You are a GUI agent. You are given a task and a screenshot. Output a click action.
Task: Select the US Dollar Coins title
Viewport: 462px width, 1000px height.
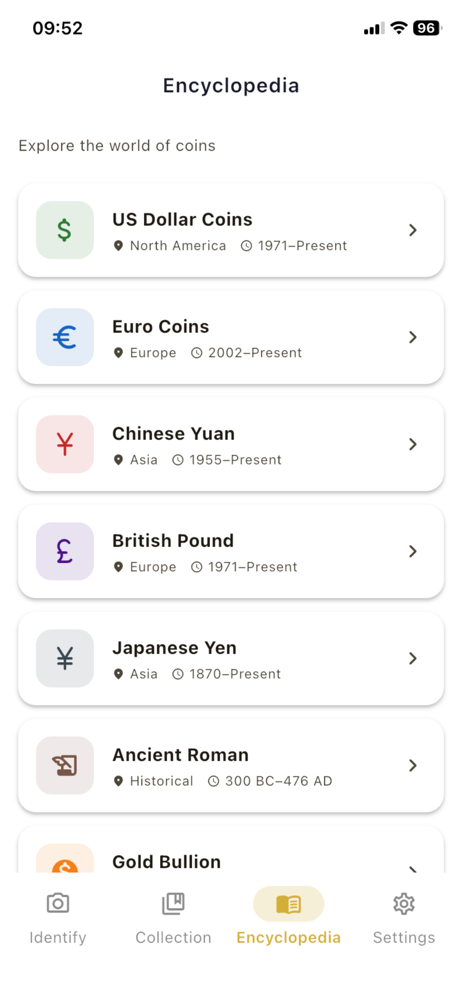(183, 219)
